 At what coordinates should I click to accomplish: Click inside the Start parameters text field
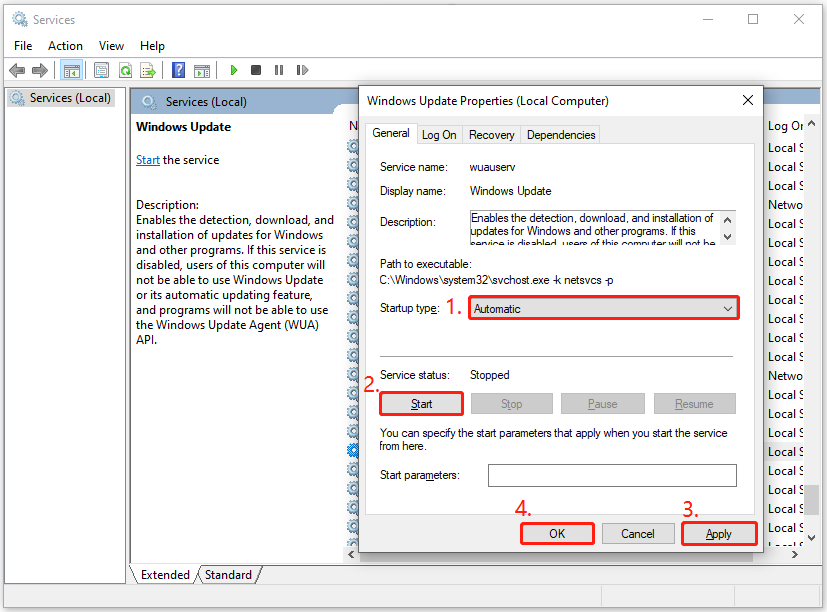pyautogui.click(x=612, y=475)
